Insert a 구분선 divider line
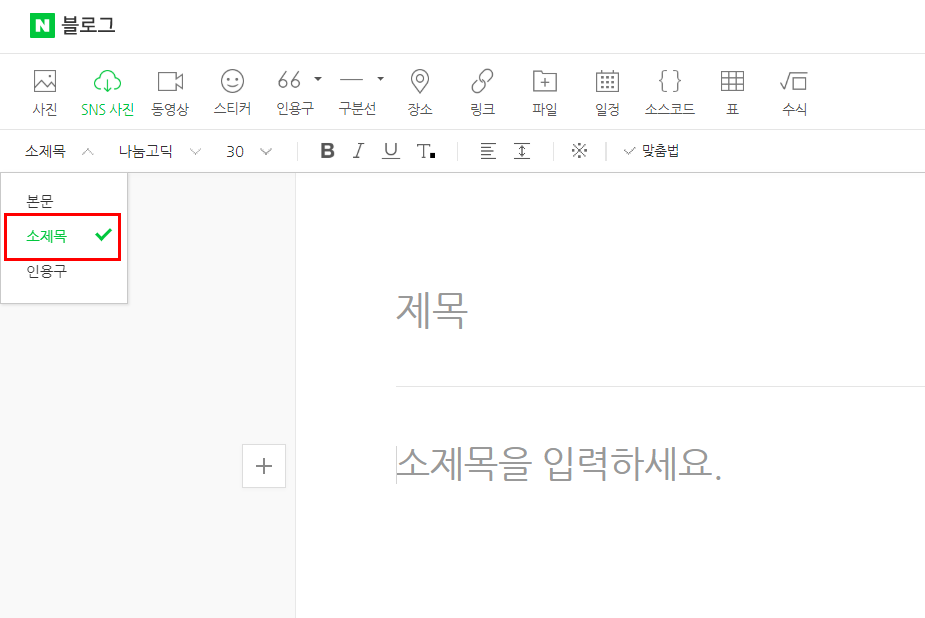Image resolution: width=925 pixels, height=618 pixels. click(356, 93)
